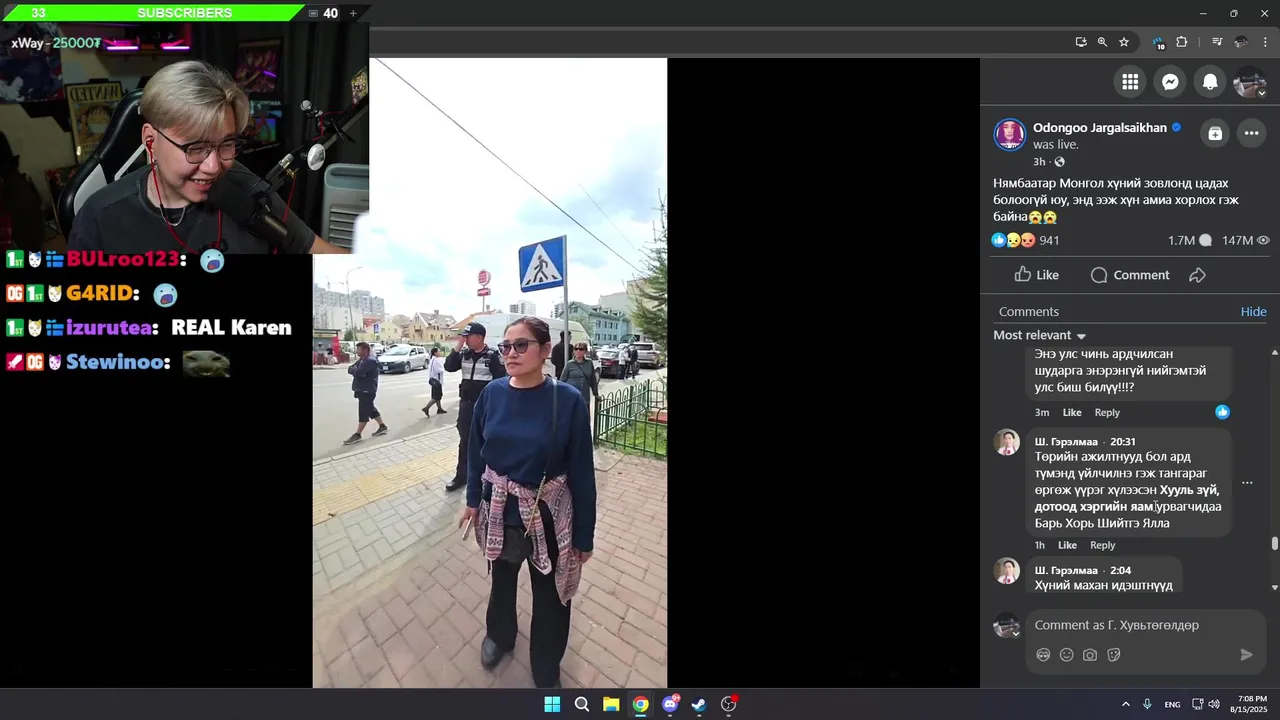Attach a photo using the camera icon
Viewport: 1280px width, 720px height.
[x=1090, y=655]
